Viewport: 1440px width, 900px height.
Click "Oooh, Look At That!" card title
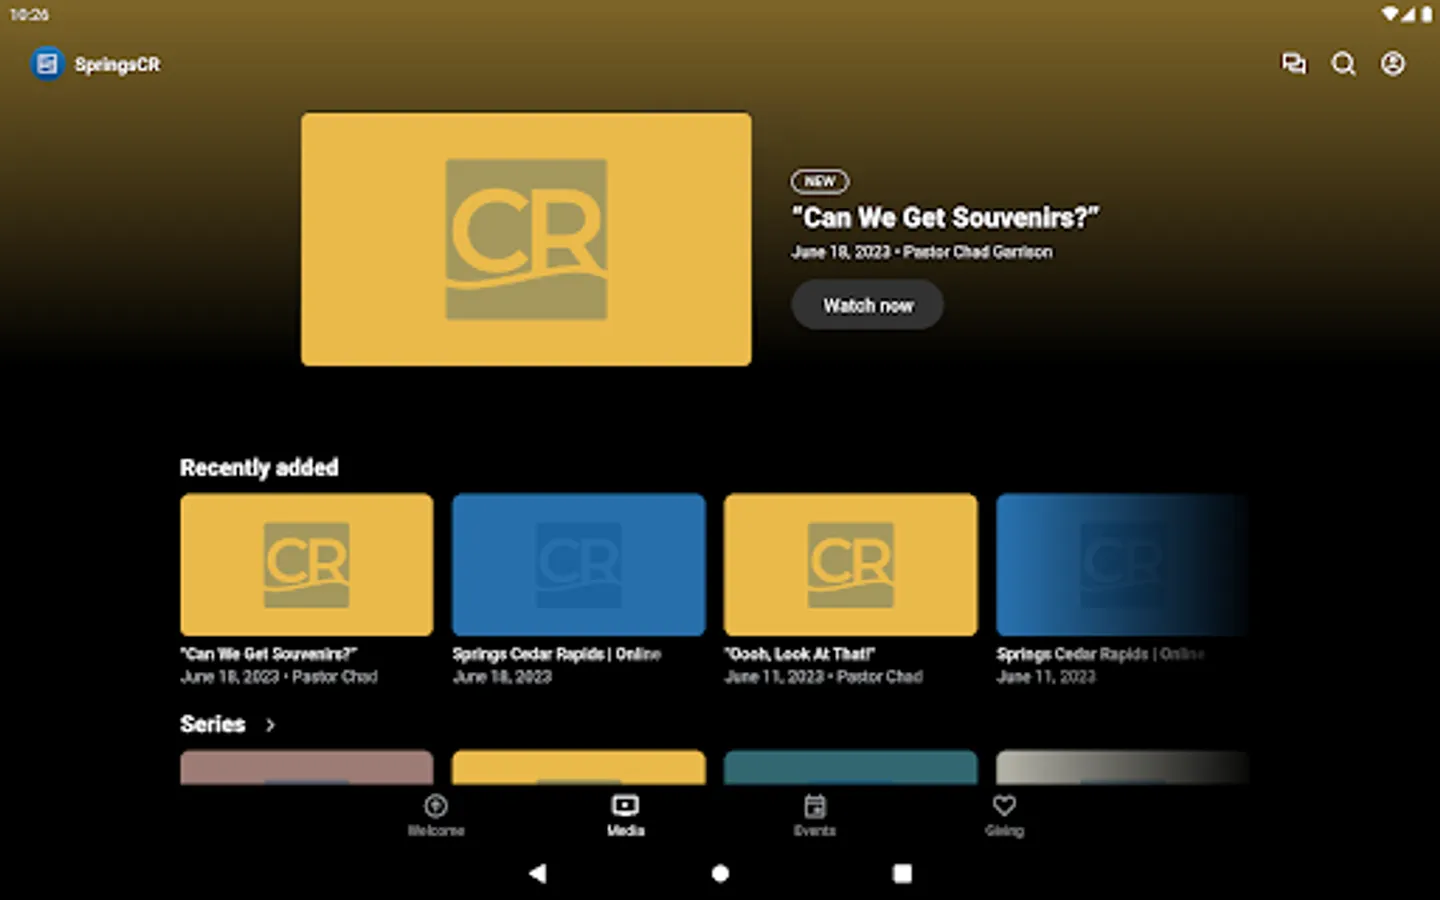tap(800, 654)
